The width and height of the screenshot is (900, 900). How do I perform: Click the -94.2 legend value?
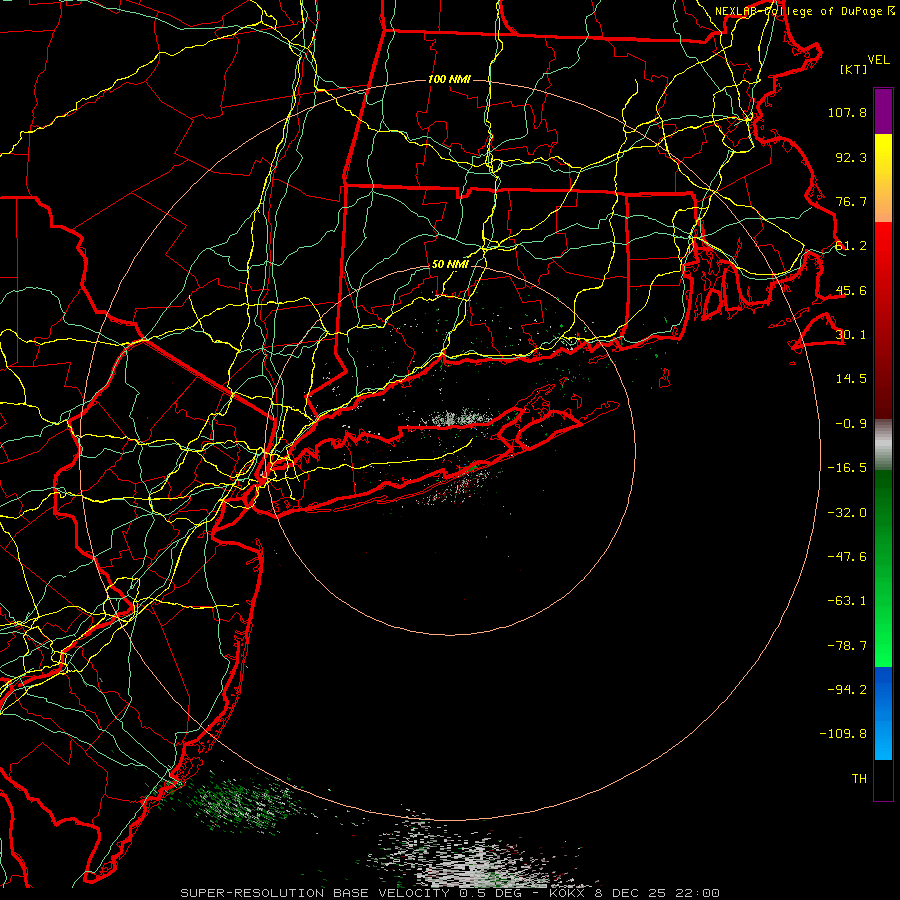click(x=847, y=690)
